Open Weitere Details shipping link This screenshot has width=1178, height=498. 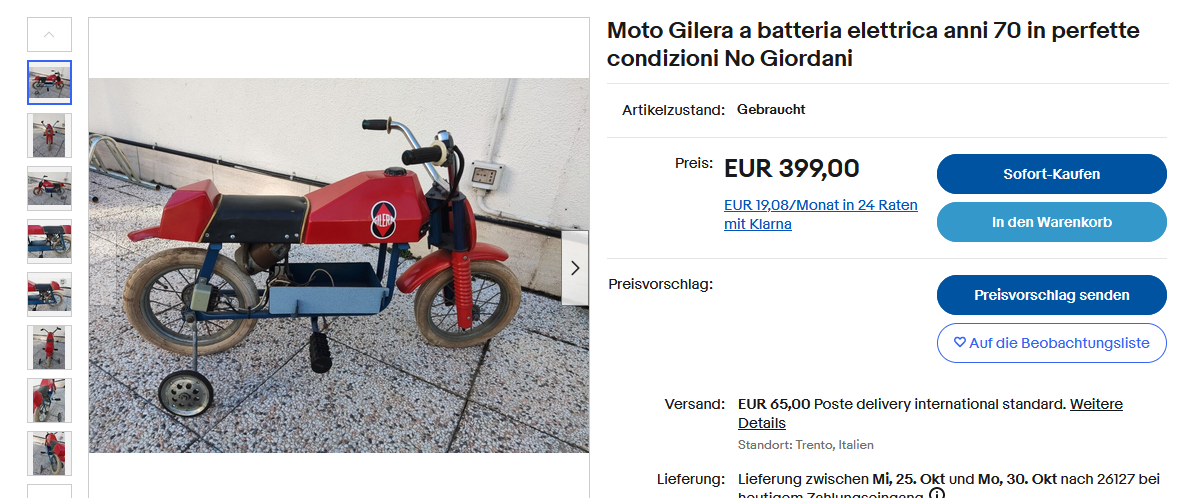click(930, 413)
